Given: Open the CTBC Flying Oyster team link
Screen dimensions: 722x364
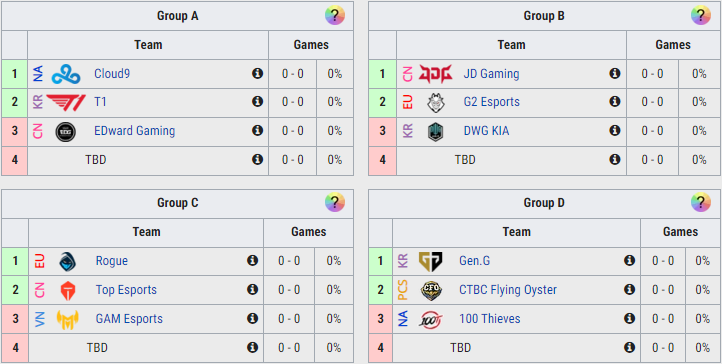Looking at the screenshot, I should [508, 290].
